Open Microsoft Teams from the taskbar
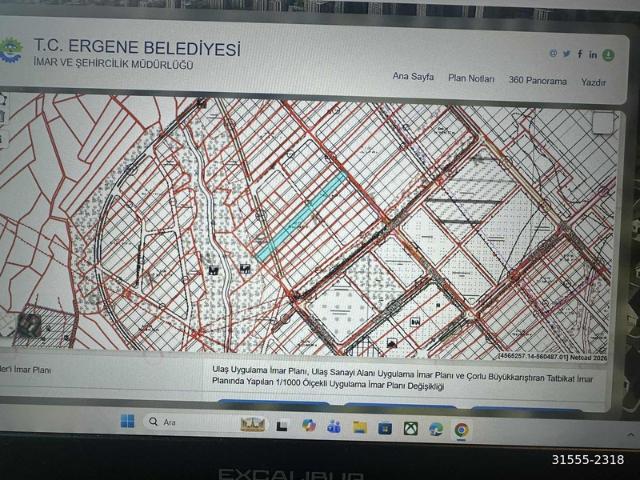Viewport: 640px width, 480px height. click(334, 427)
